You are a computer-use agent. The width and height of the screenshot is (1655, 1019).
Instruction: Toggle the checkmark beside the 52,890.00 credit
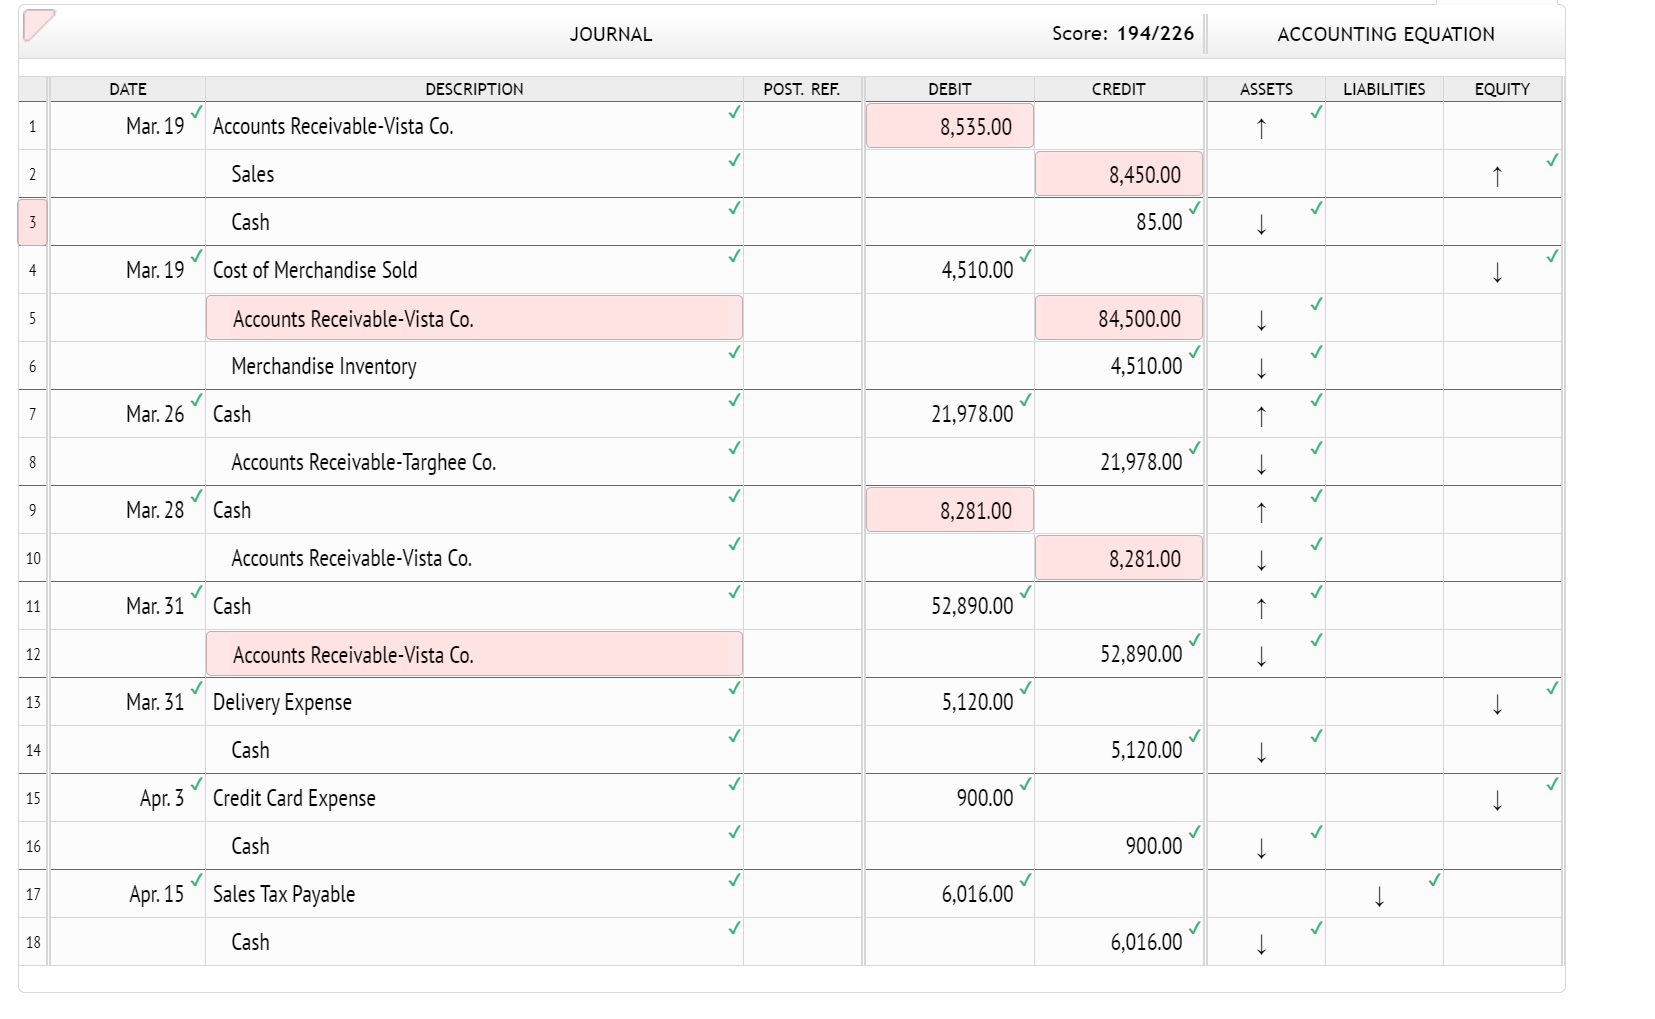pyautogui.click(x=1193, y=640)
